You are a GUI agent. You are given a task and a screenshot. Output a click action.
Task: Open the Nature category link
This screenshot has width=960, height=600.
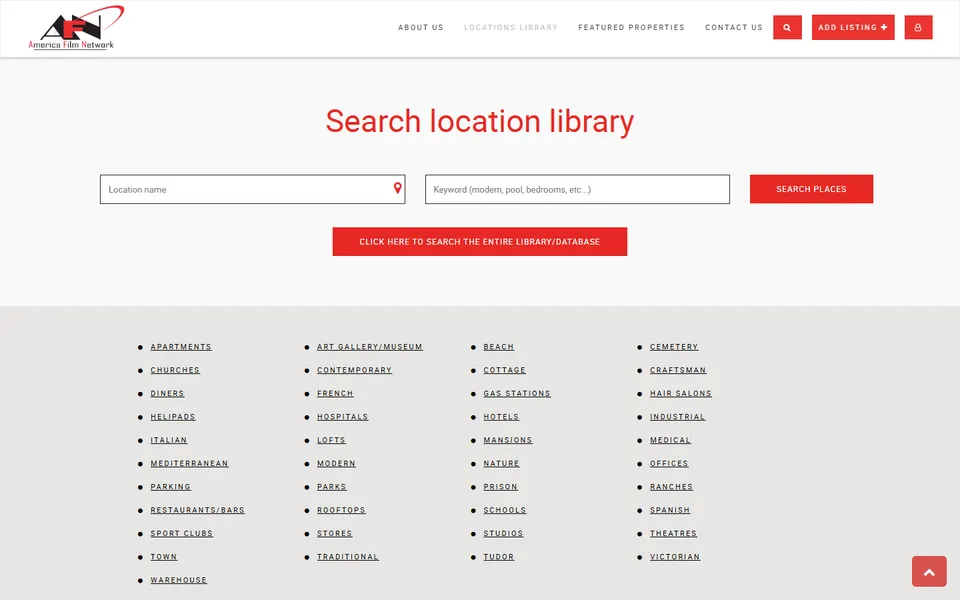pos(501,463)
